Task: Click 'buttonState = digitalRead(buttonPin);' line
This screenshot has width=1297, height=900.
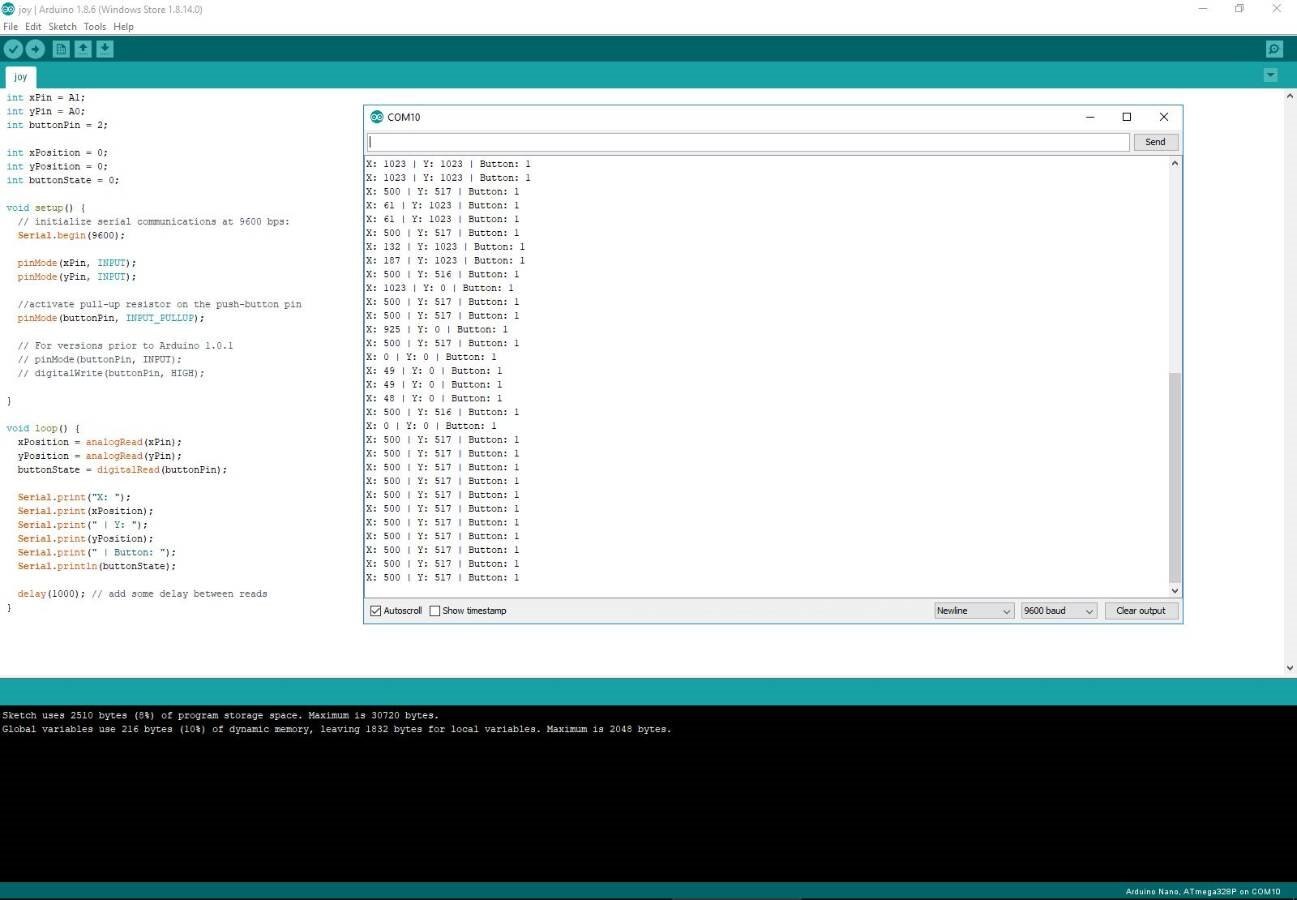Action: pos(122,470)
